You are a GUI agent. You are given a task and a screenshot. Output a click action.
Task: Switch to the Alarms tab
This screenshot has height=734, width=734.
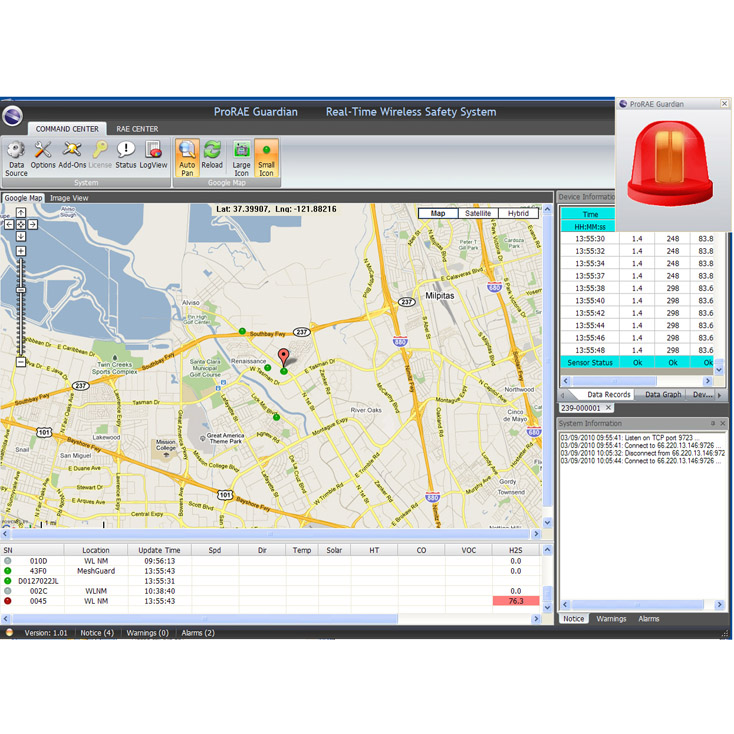tap(649, 619)
